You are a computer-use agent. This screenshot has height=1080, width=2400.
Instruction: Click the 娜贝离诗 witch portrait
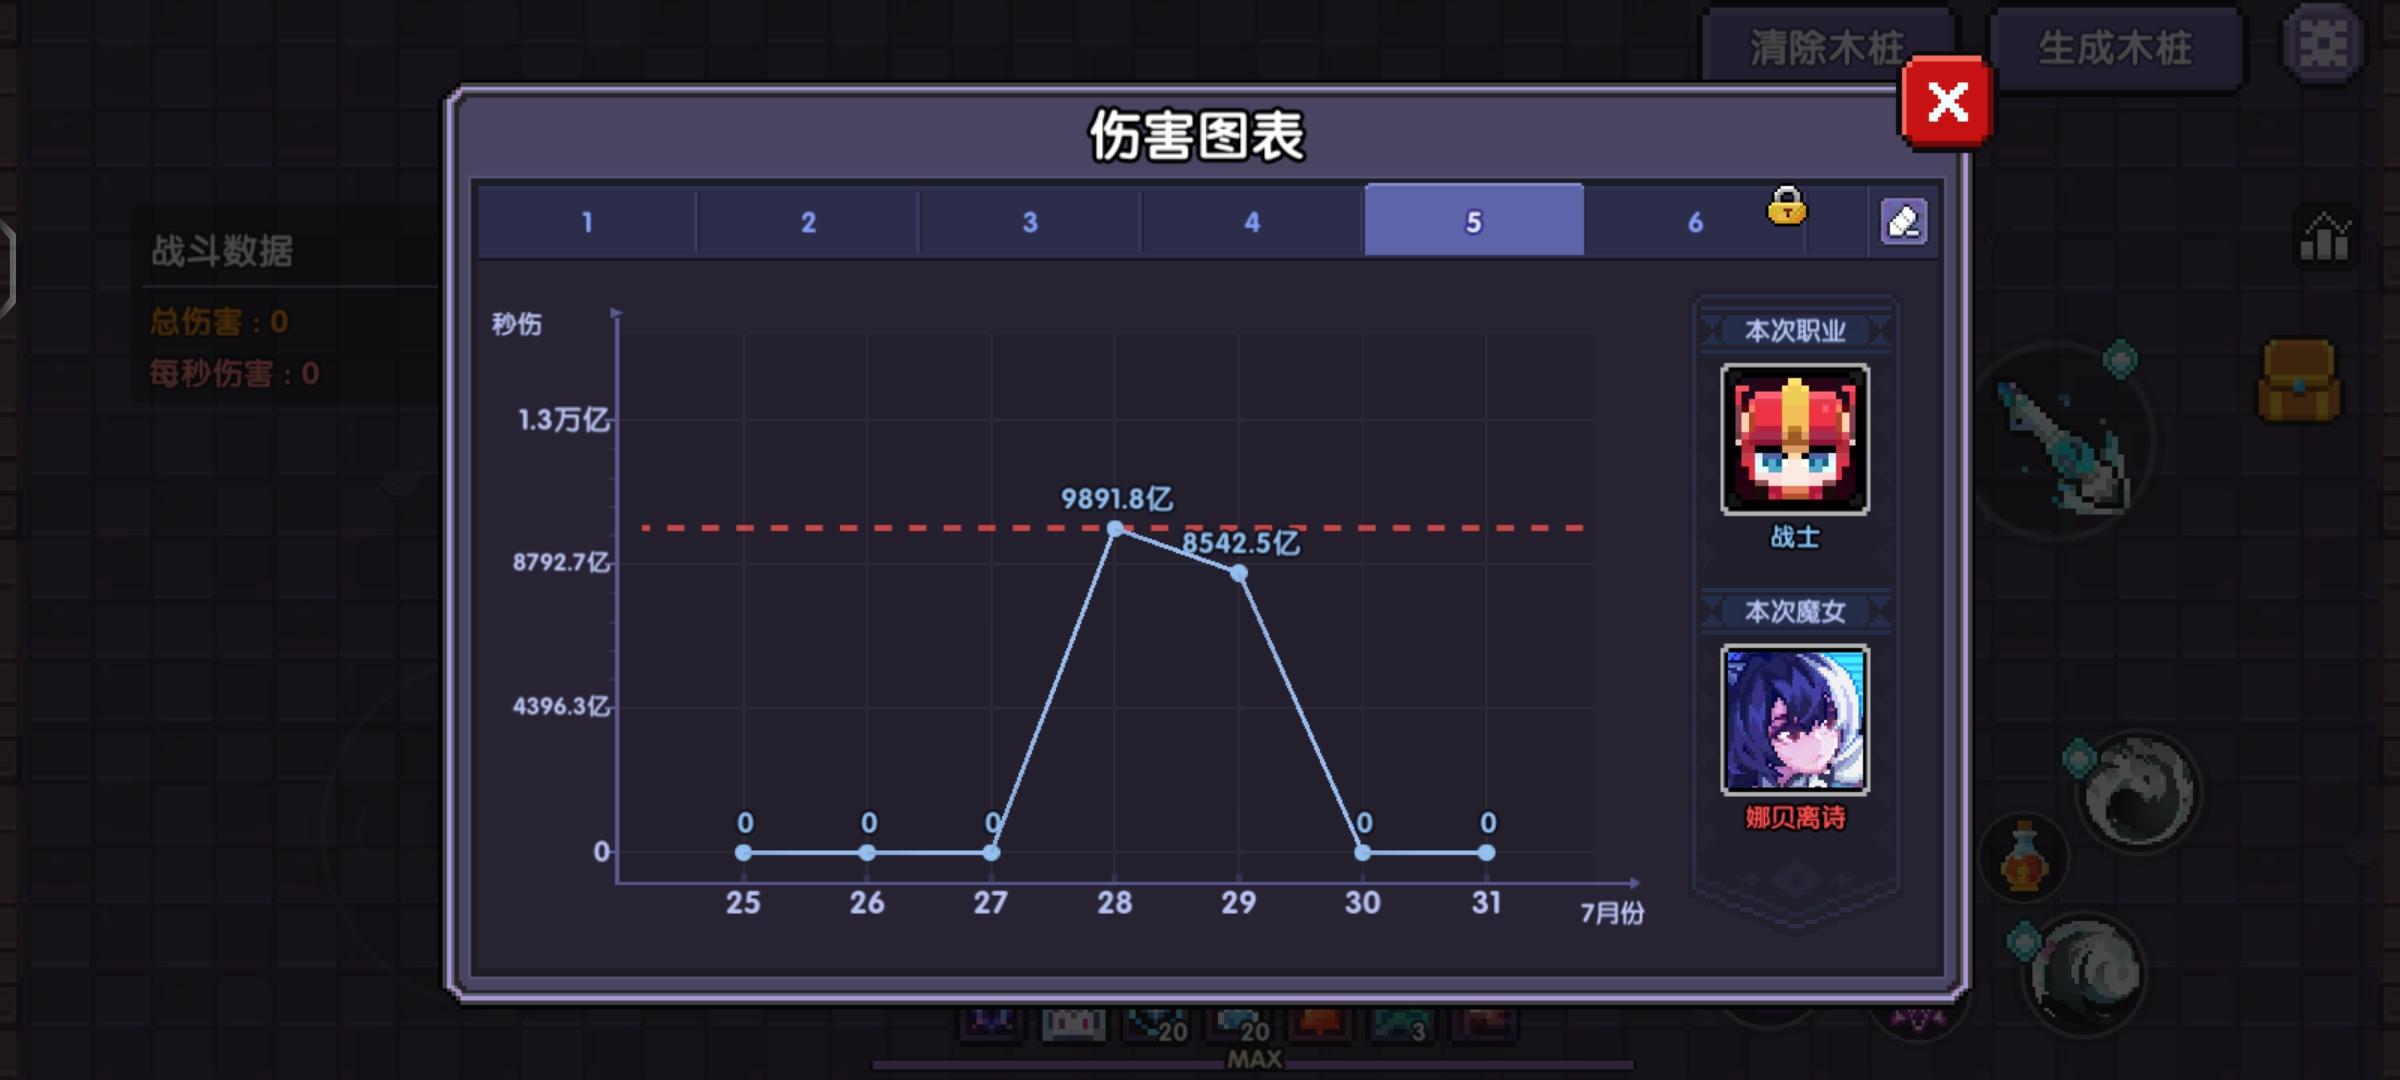click(1794, 720)
